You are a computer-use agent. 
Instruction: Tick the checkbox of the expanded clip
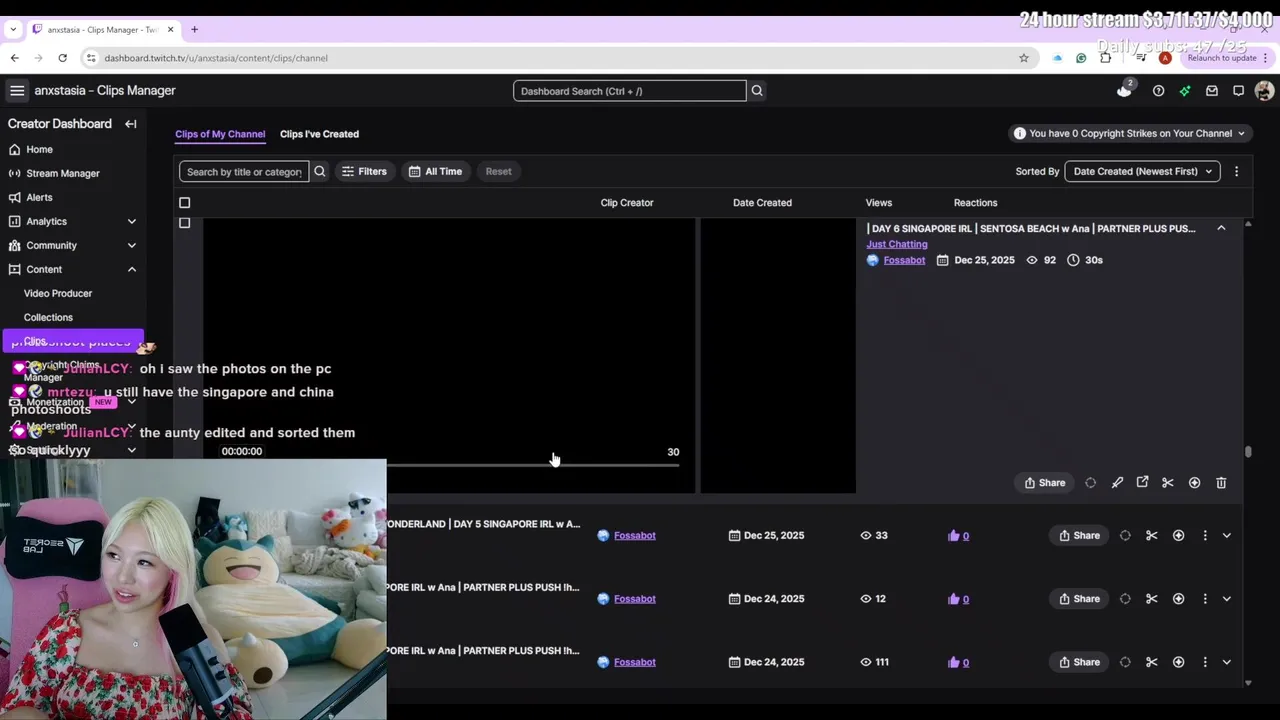184,223
